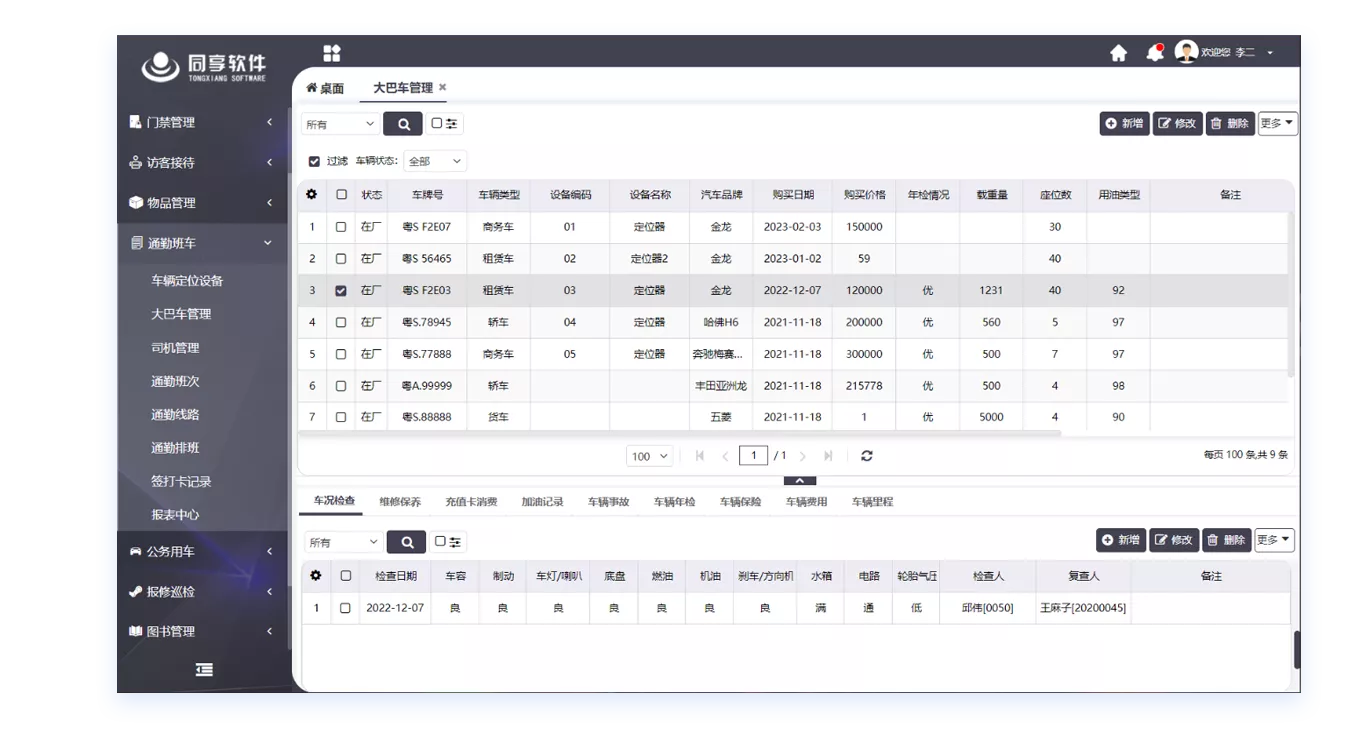Check the row for 粤S.78945
The width and height of the screenshot is (1350, 750).
click(x=341, y=323)
